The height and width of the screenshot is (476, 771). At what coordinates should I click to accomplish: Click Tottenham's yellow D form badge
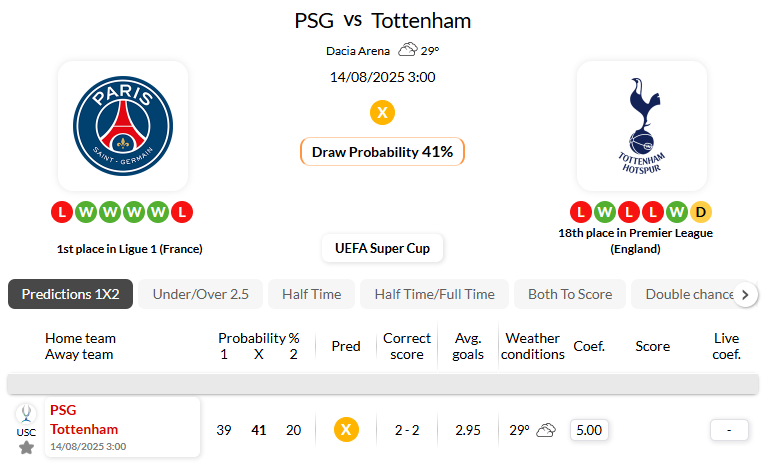(x=701, y=212)
